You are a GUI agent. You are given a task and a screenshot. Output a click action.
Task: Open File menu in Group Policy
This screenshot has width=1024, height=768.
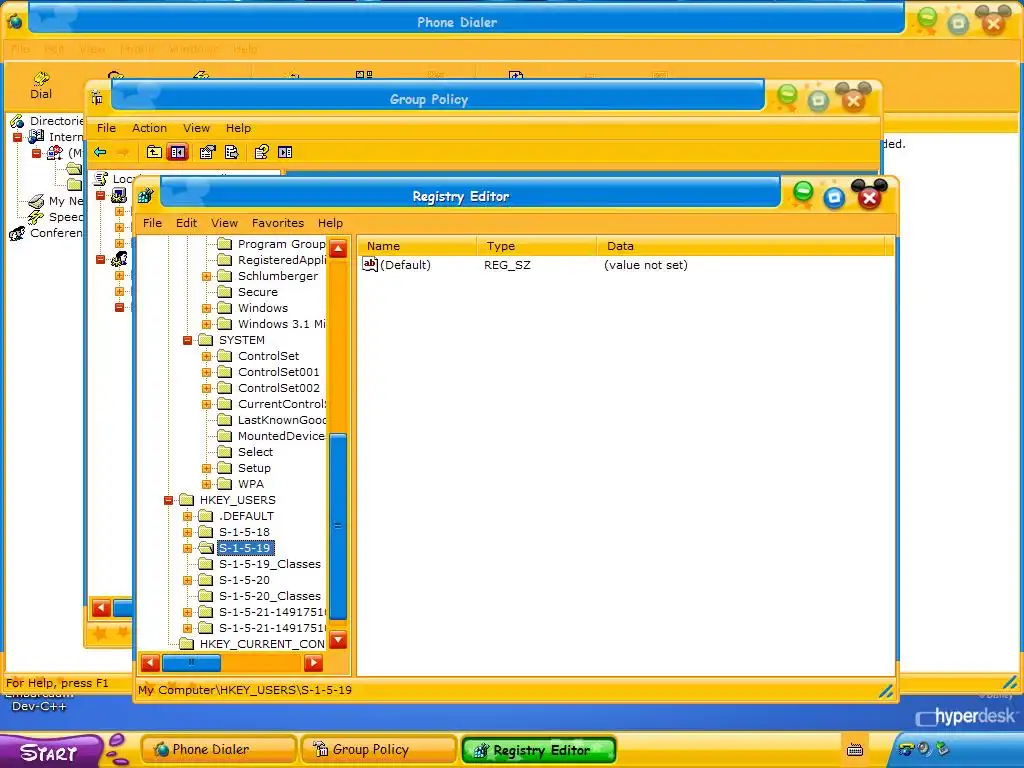point(106,128)
